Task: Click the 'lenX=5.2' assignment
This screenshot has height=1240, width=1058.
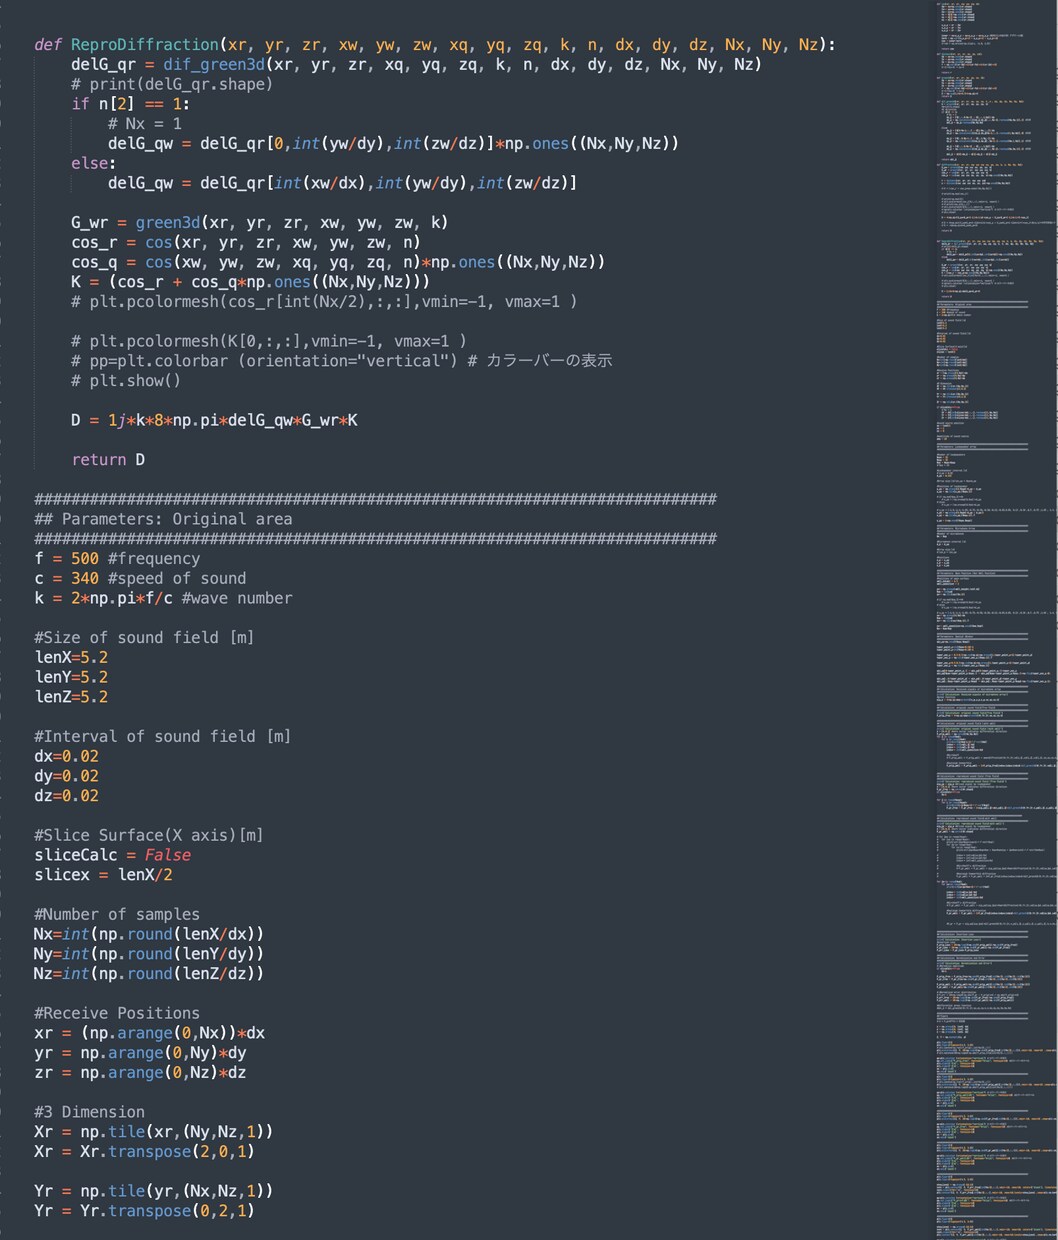Action: pos(71,658)
